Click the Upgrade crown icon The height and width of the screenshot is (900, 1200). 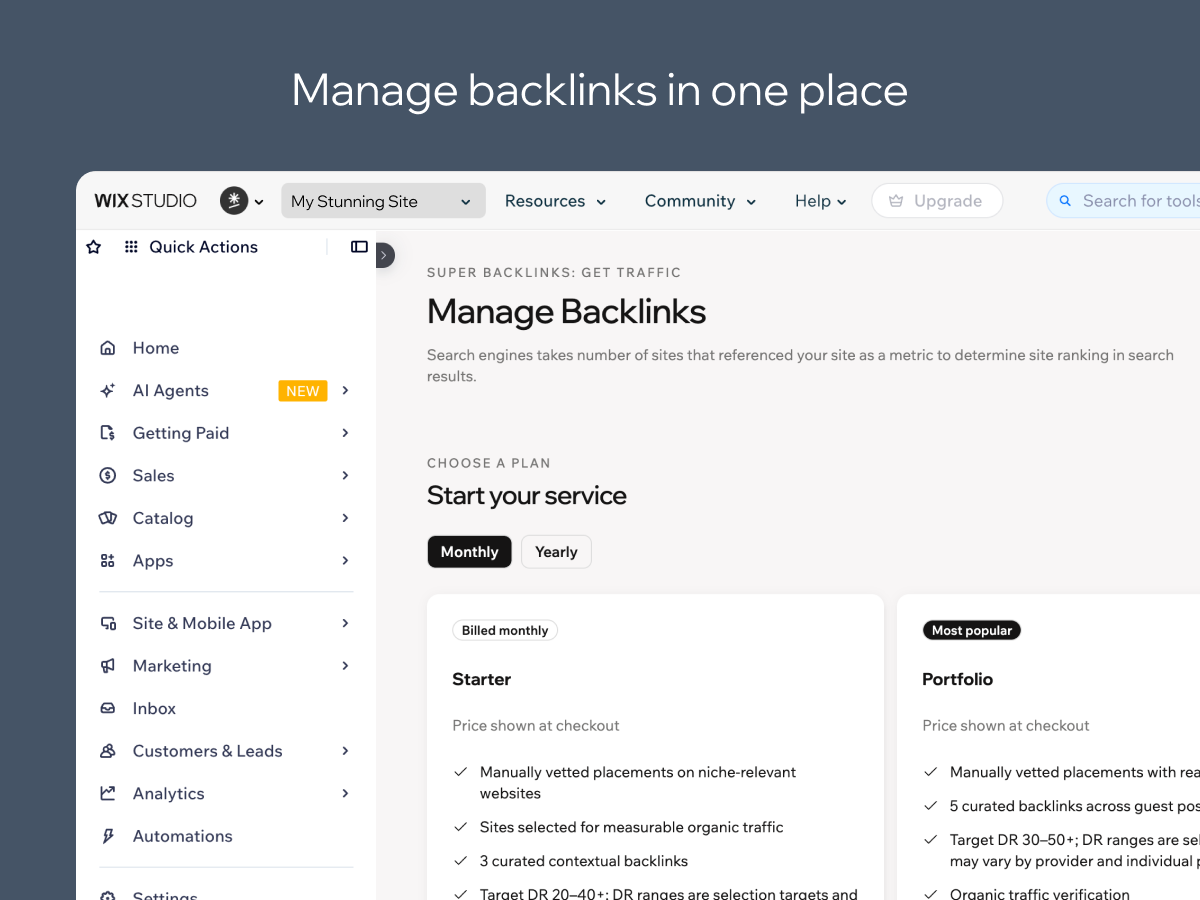click(896, 201)
